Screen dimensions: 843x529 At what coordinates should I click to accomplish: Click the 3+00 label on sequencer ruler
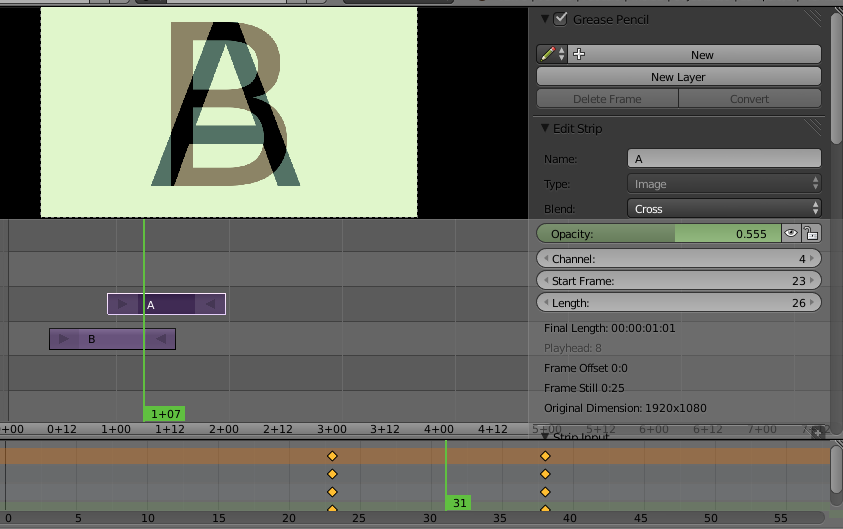click(x=332, y=429)
